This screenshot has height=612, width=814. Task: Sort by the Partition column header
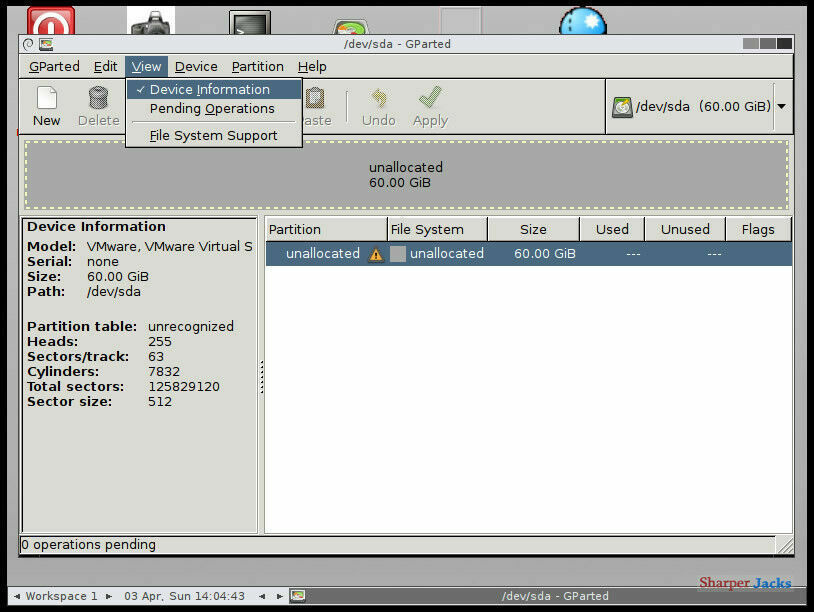326,229
